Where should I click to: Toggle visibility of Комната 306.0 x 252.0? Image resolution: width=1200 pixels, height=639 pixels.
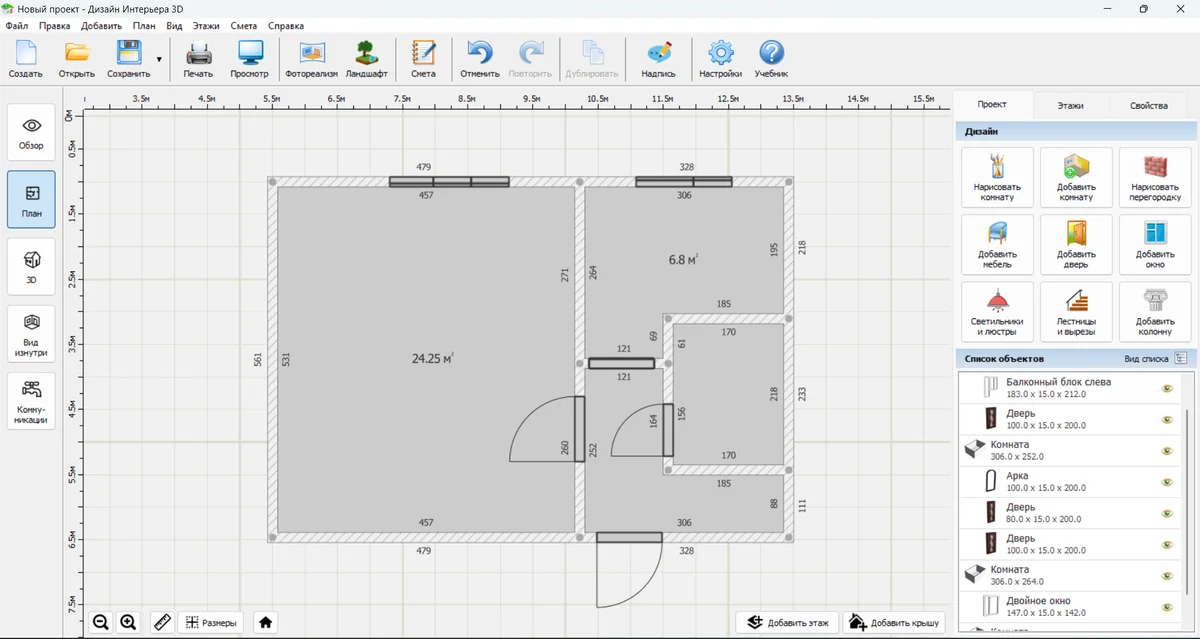click(1166, 451)
